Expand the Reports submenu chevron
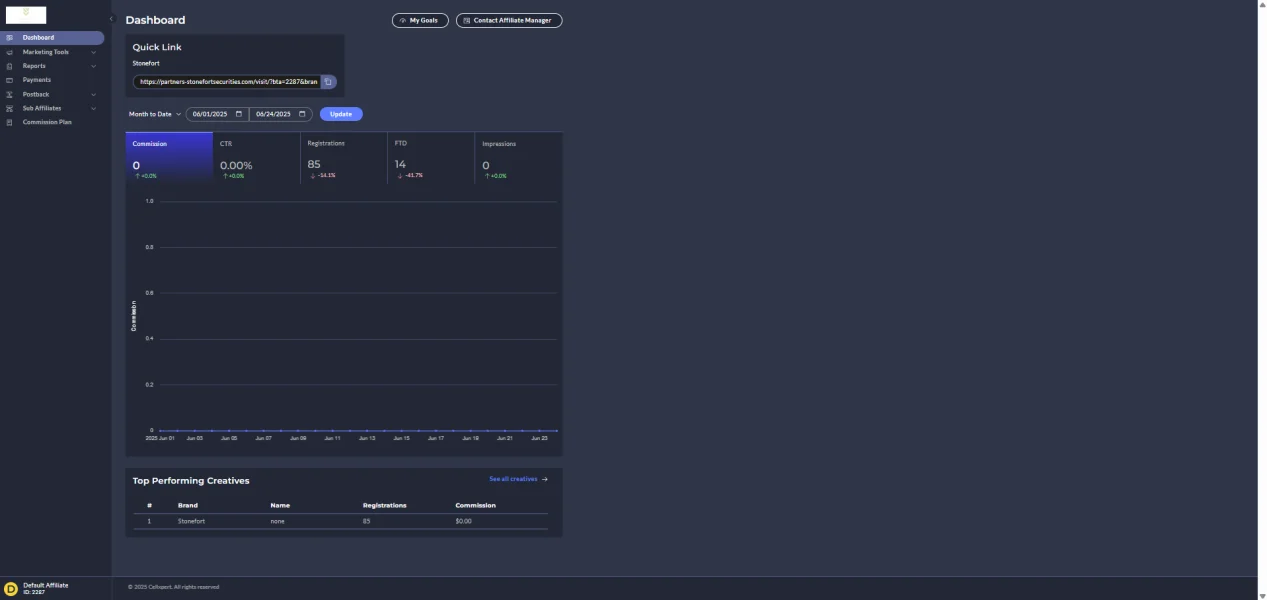Image resolution: width=1267 pixels, height=600 pixels. point(93,66)
